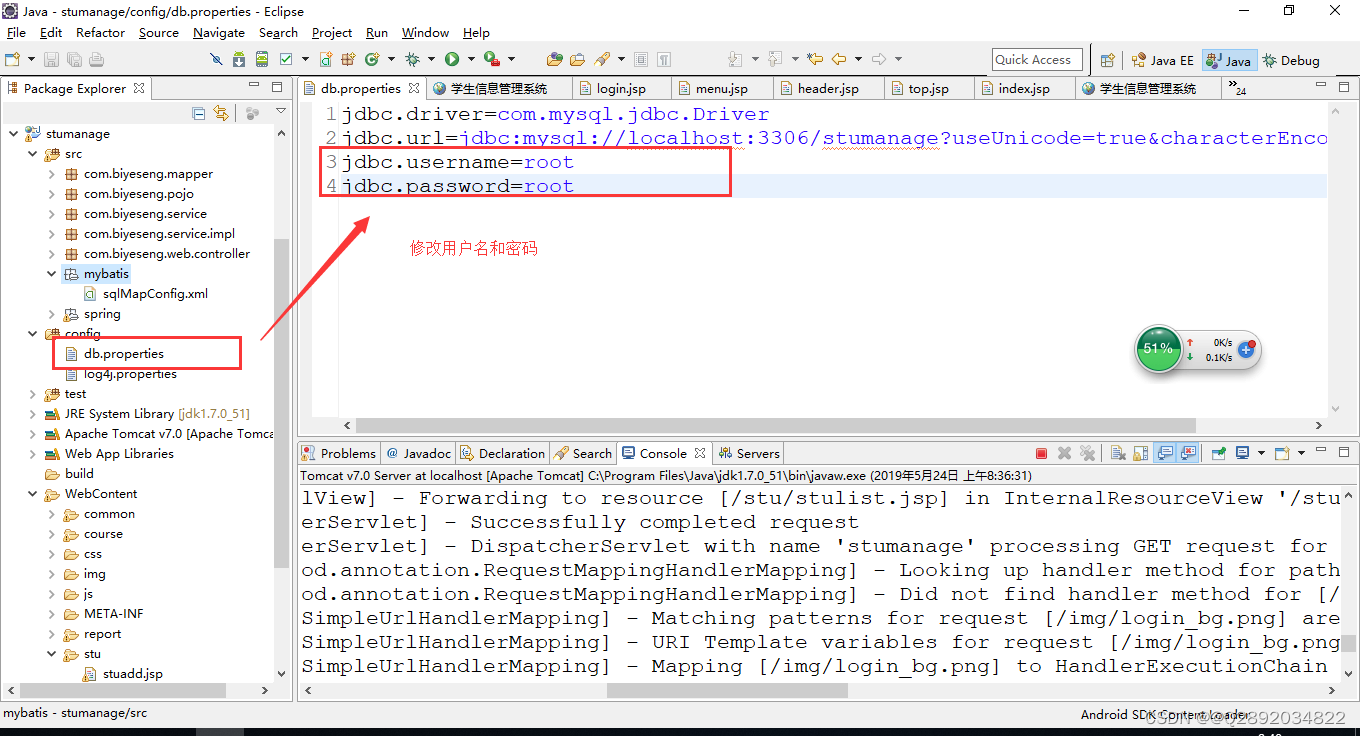
Task: Collapse the mybatis source folder
Action: [51, 273]
